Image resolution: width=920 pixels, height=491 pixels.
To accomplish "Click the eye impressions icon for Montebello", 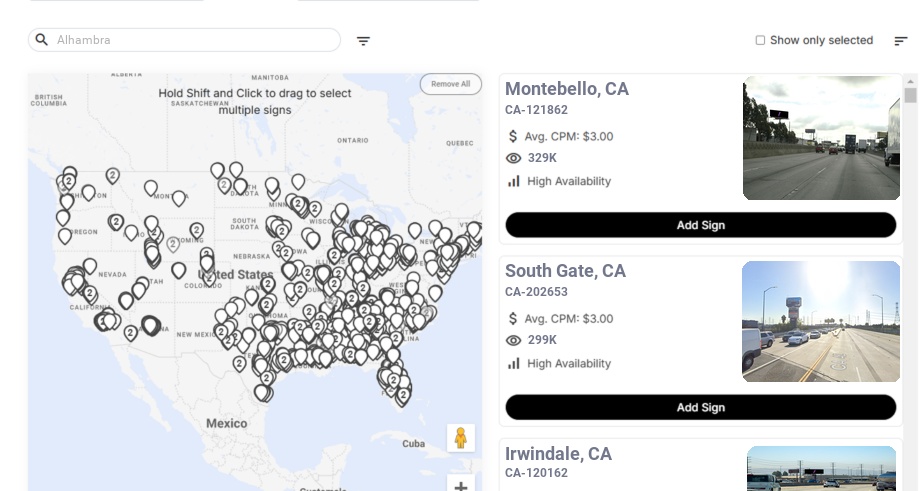I will coord(514,158).
